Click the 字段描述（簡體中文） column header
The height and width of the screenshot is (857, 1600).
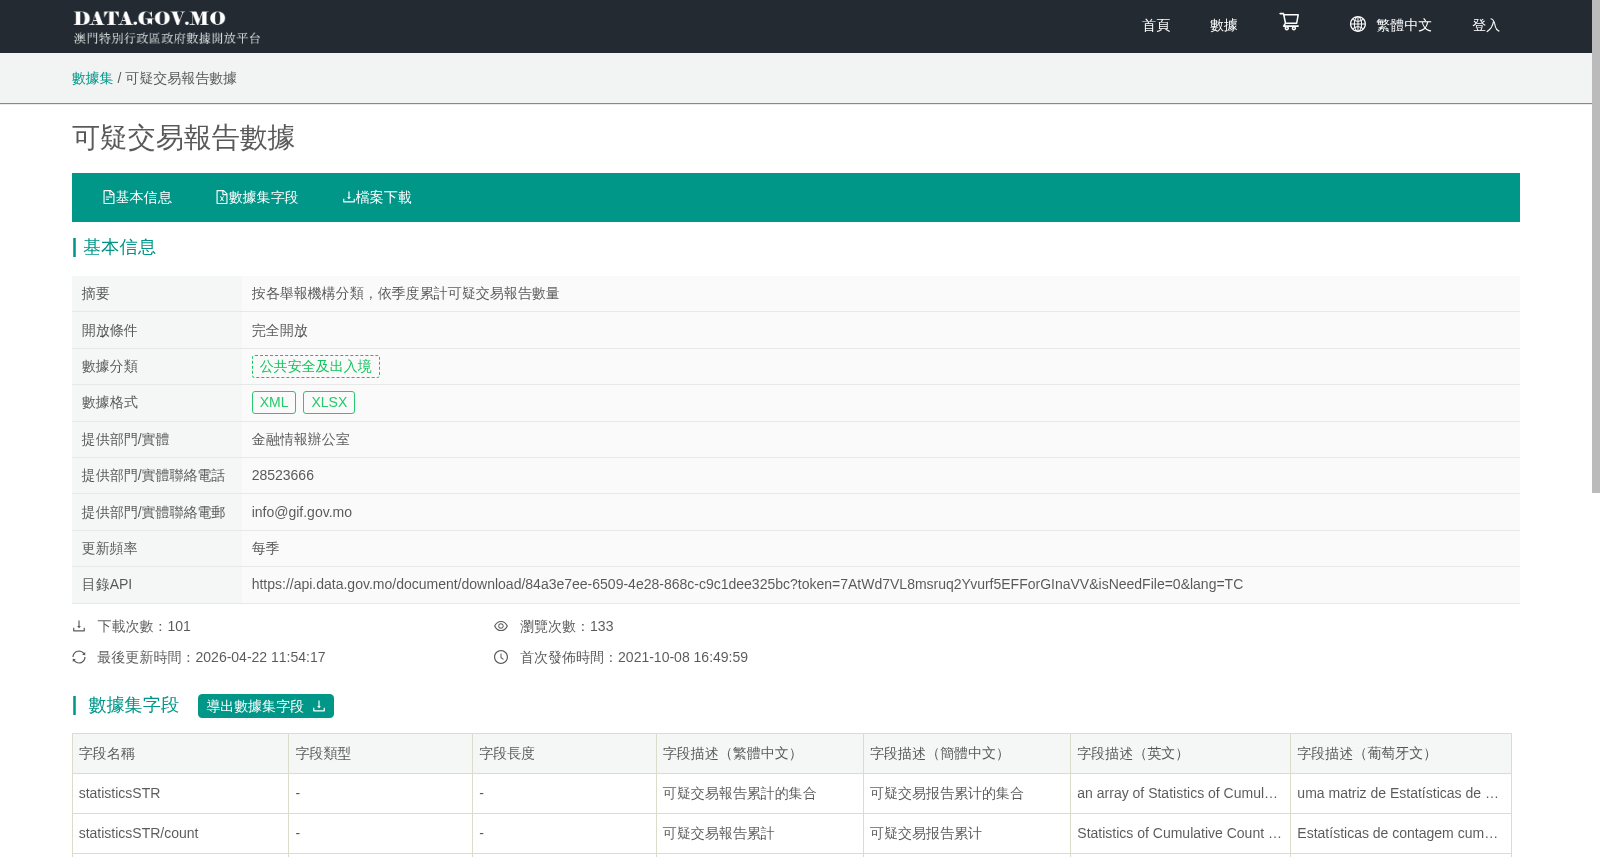point(967,753)
